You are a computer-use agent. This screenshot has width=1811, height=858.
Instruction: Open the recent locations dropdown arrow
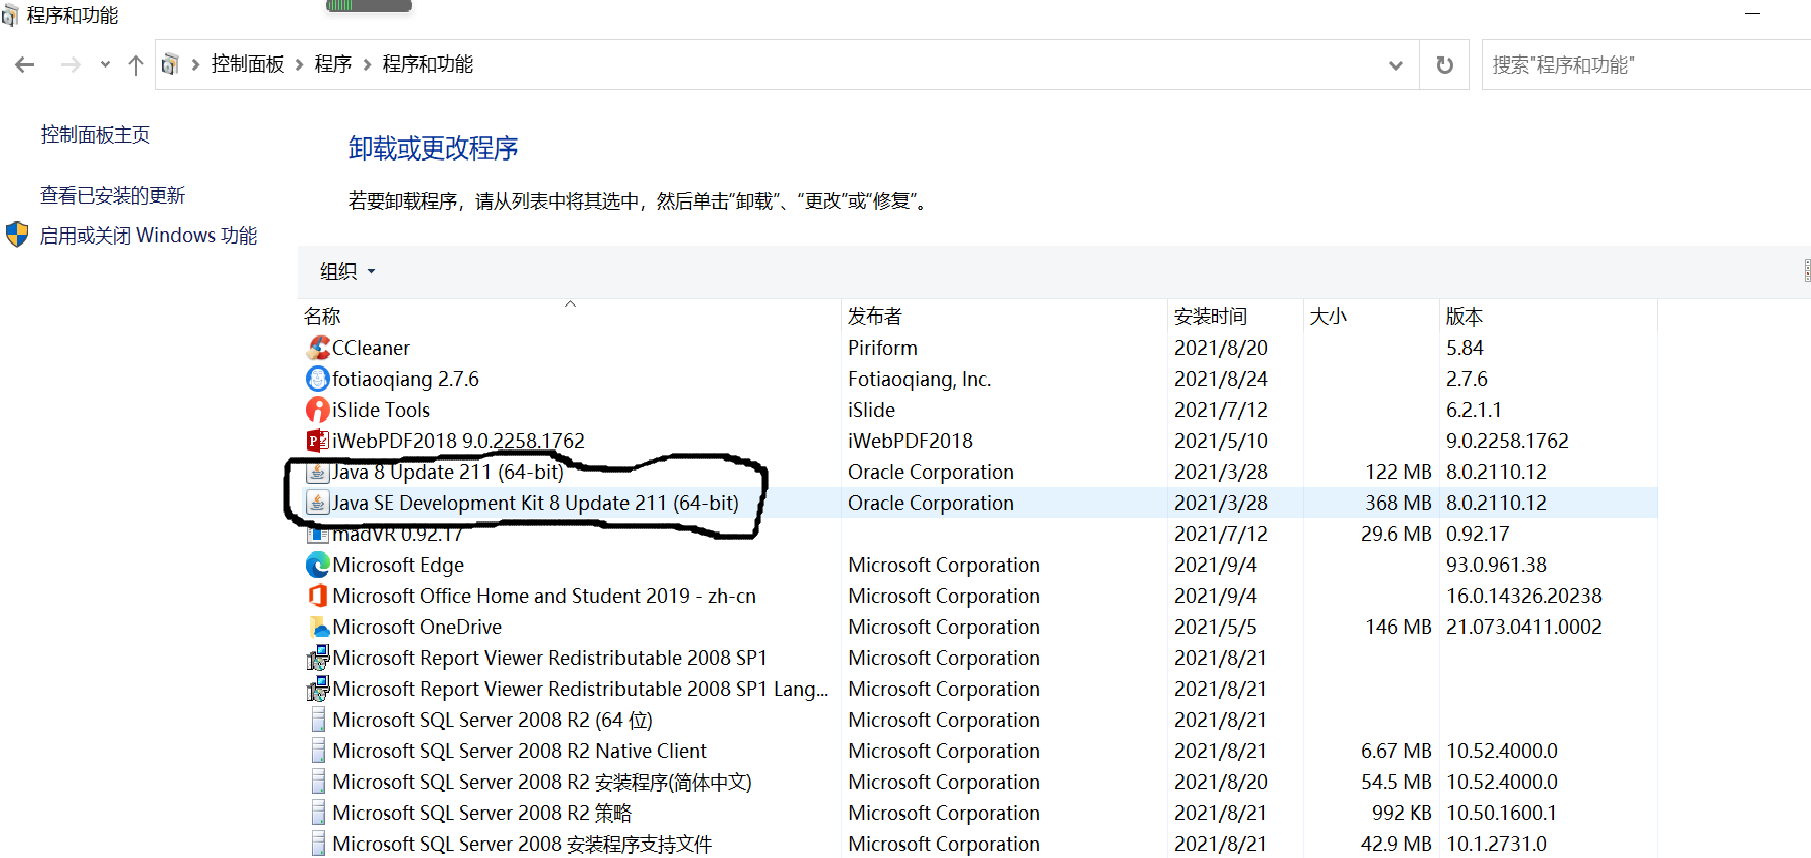pos(105,65)
